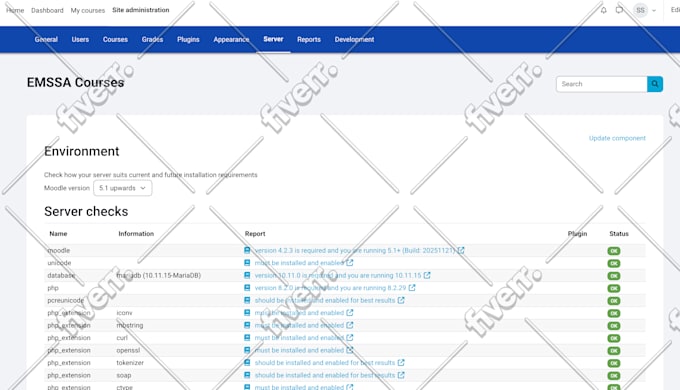
Task: Click the book icon in database row
Action: tap(247, 275)
